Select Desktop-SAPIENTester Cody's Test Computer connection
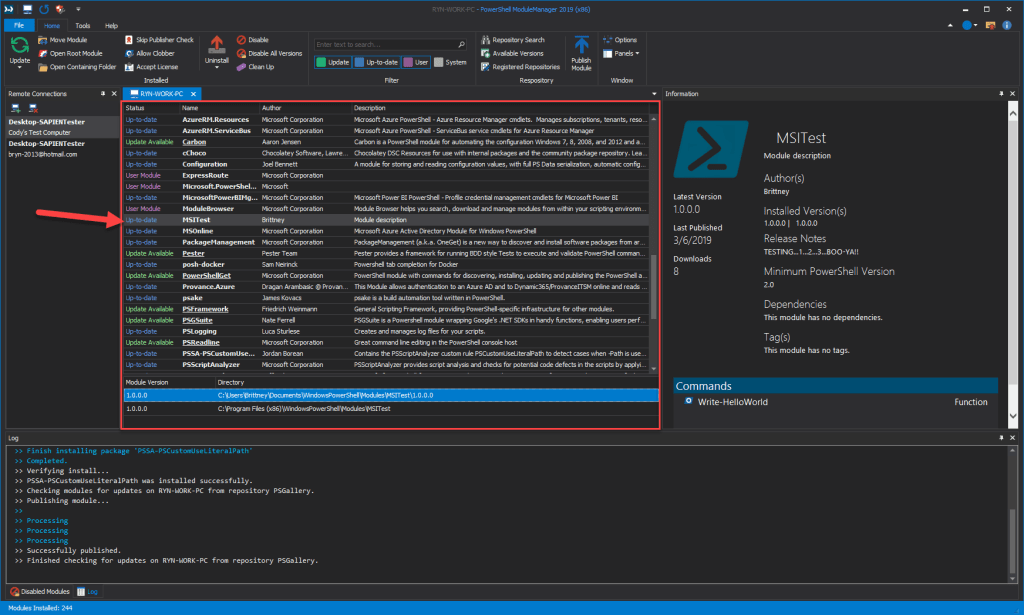This screenshot has width=1024, height=615. (62, 127)
